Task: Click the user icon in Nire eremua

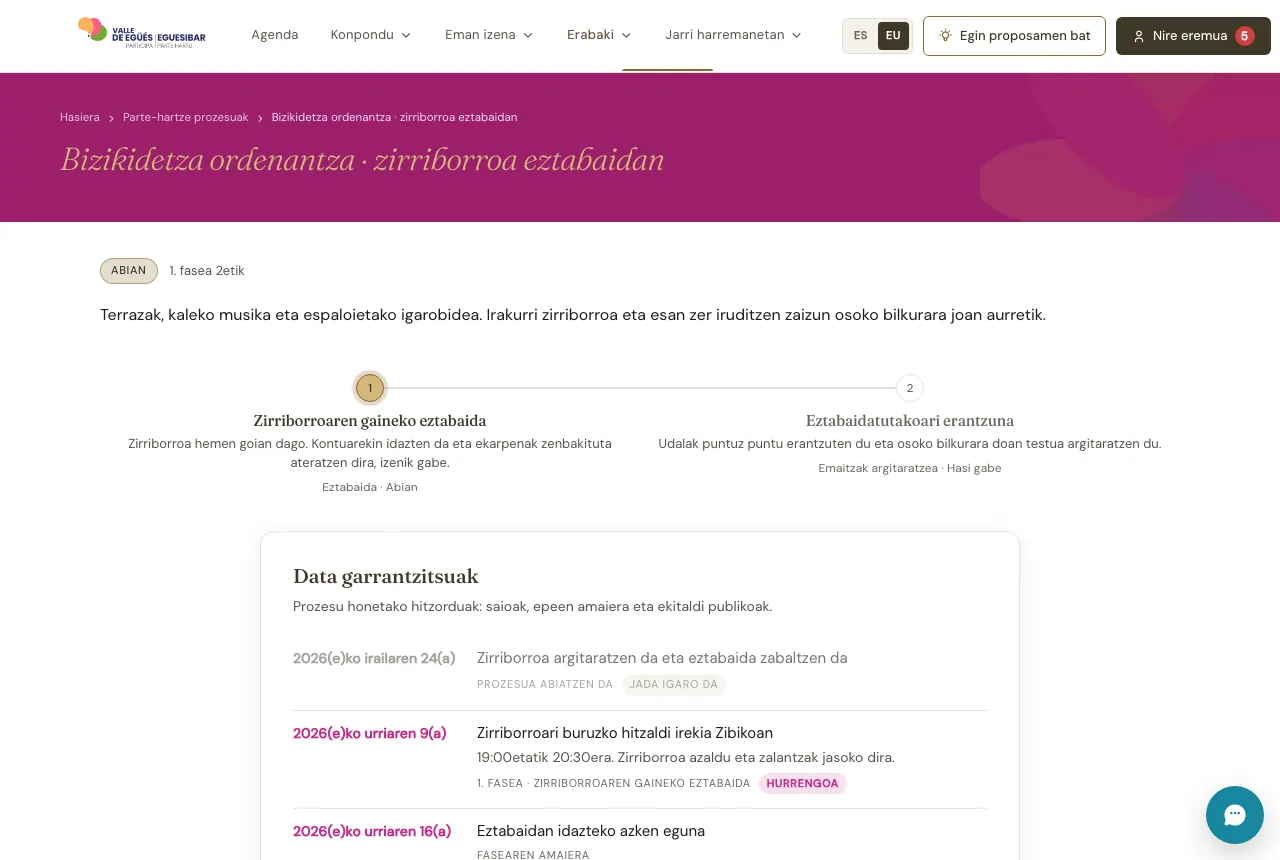Action: click(1139, 36)
